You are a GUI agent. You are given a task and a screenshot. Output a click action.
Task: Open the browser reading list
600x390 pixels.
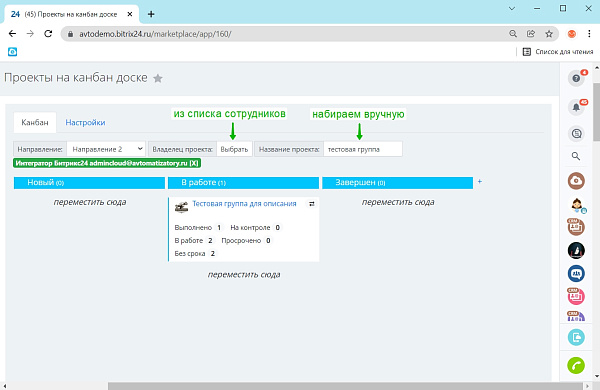pos(558,52)
